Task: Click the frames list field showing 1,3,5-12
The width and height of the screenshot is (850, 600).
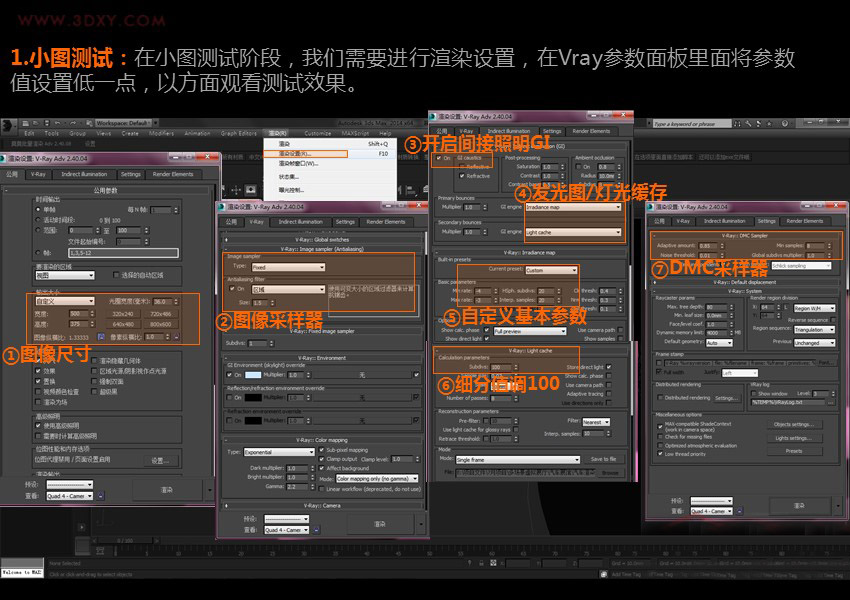Action: pos(123,253)
